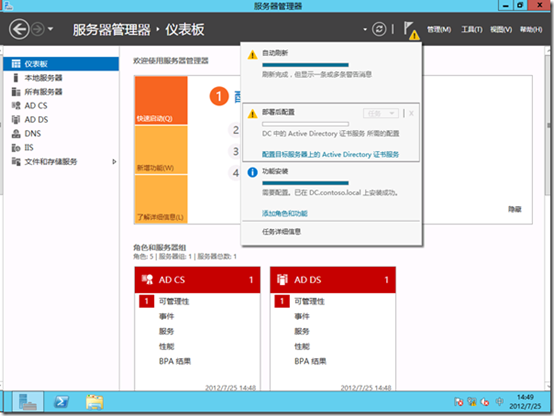Click the 本地服务器 sidebar icon
Image resolution: width=554 pixels, height=416 pixels.
pyautogui.click(x=16, y=78)
